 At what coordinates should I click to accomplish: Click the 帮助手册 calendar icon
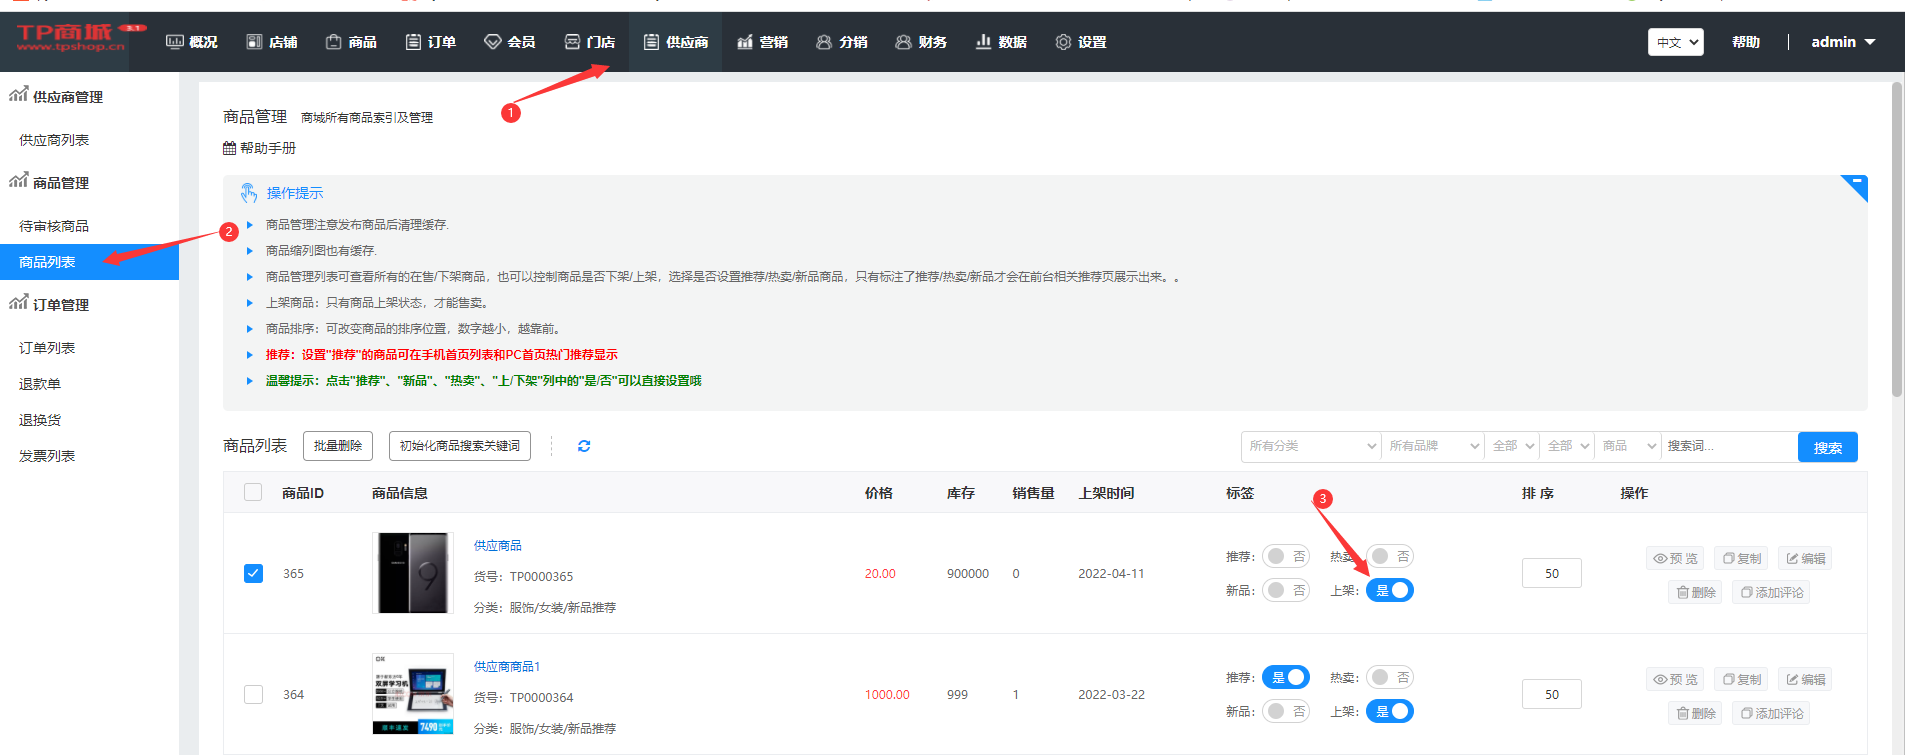[x=229, y=149]
